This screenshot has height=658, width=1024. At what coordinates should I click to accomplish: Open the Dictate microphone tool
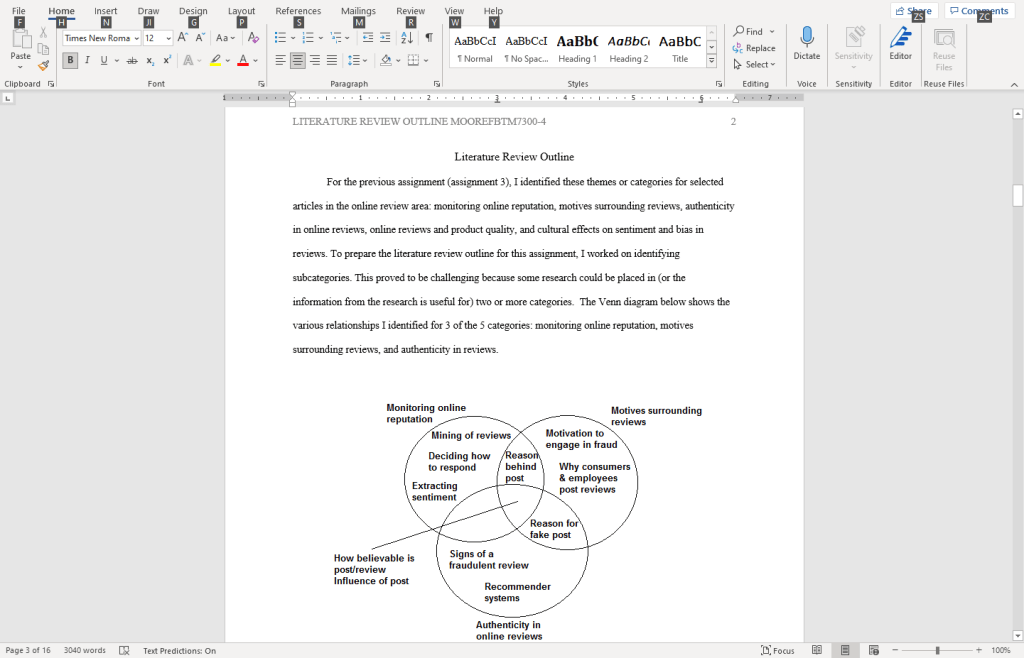point(806,43)
